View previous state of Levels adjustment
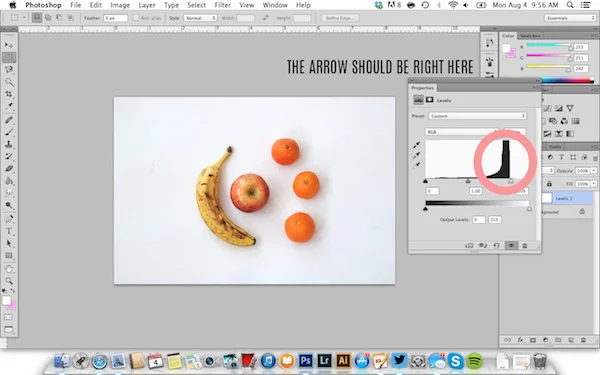The image size is (600, 375). pos(483,246)
